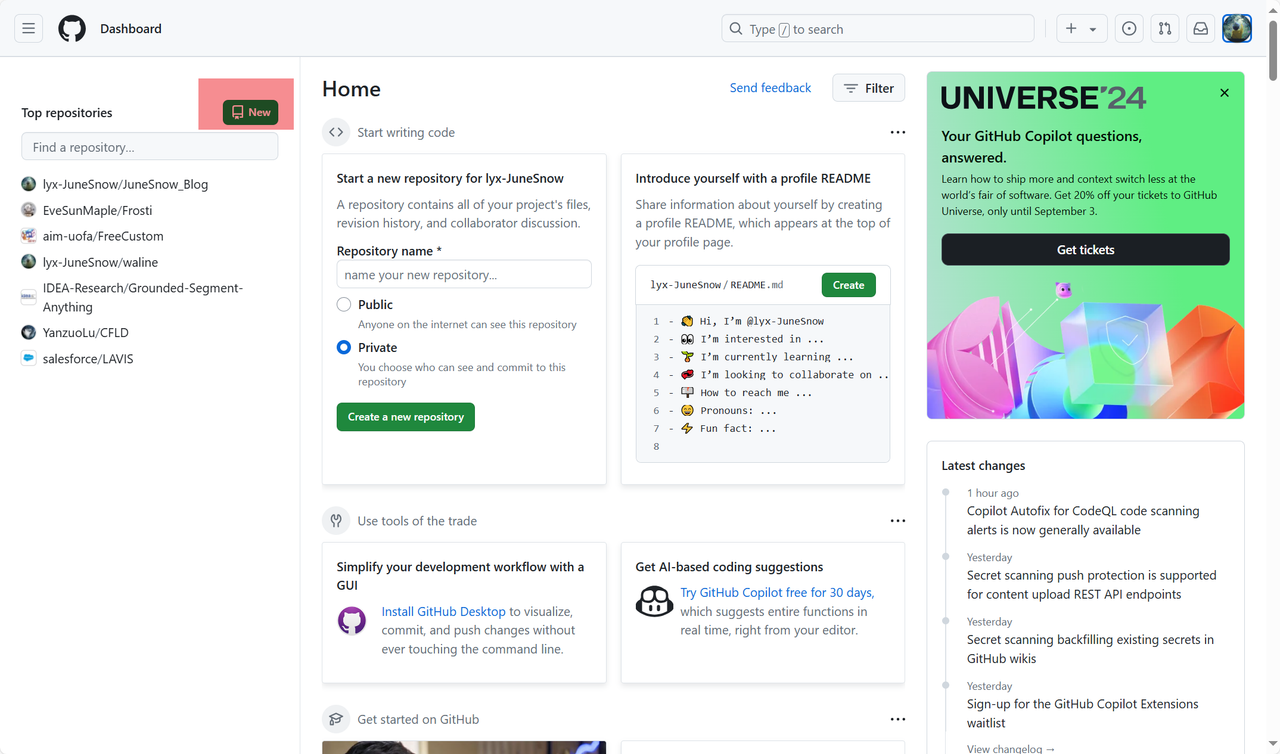The height and width of the screenshot is (754, 1280).
Task: Click the GitHub Octocat logo
Action: point(72,29)
